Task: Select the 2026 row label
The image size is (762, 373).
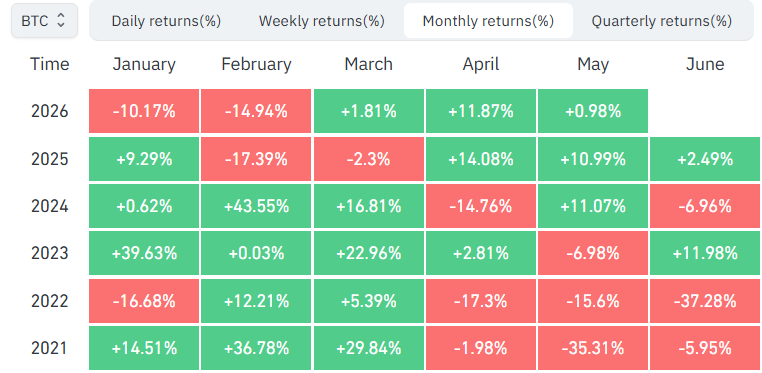Action: coord(50,112)
